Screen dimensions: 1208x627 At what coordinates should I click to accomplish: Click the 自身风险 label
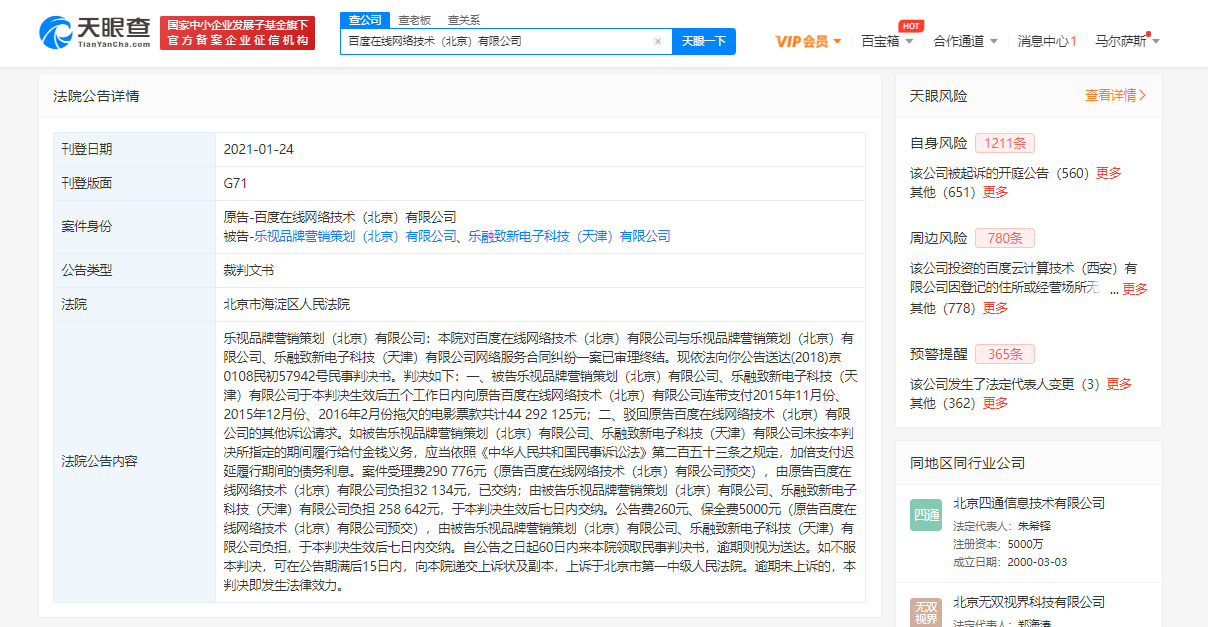tap(939, 143)
